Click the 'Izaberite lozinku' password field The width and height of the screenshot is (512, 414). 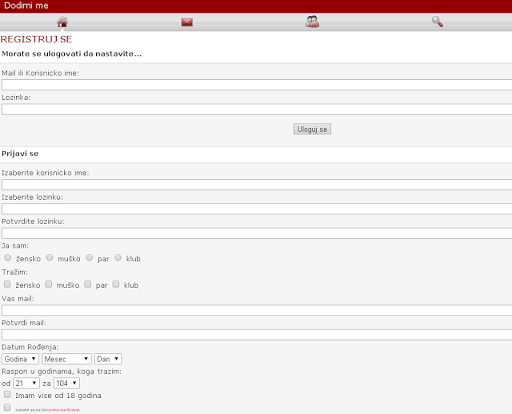257,209
